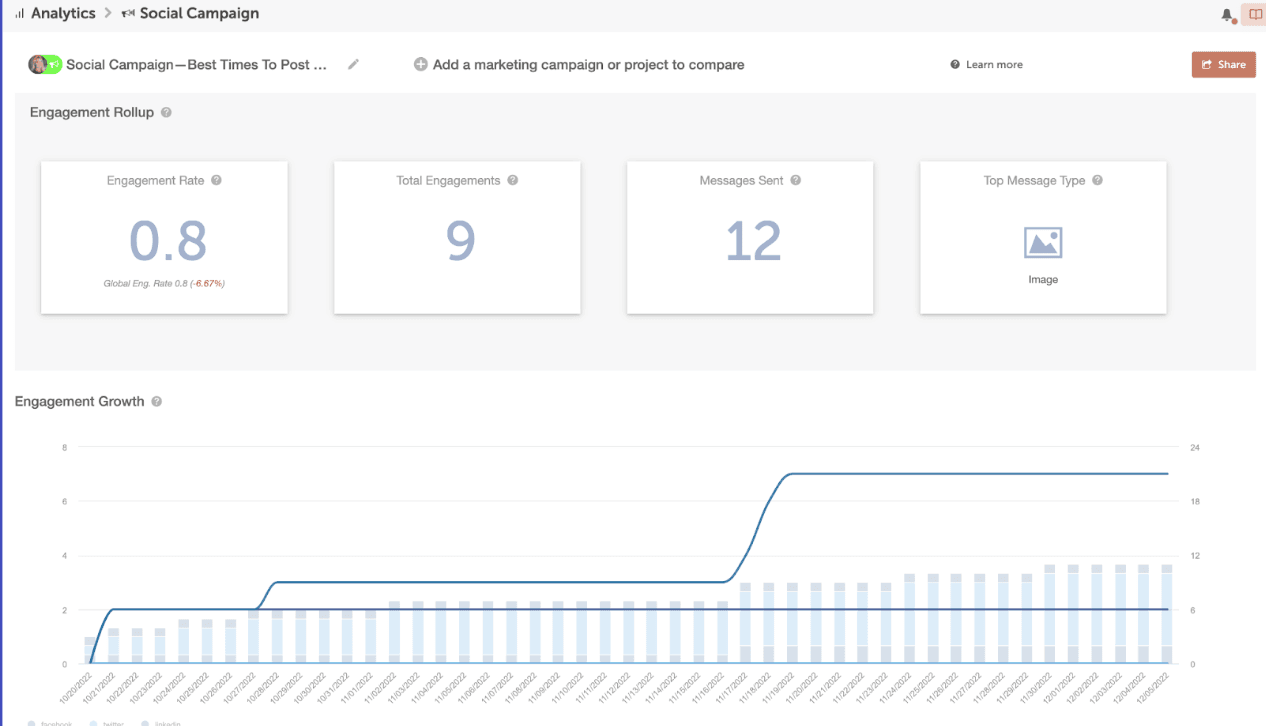Click help icon beside Messages Sent
Screen dimensions: 1266x726
point(796,181)
